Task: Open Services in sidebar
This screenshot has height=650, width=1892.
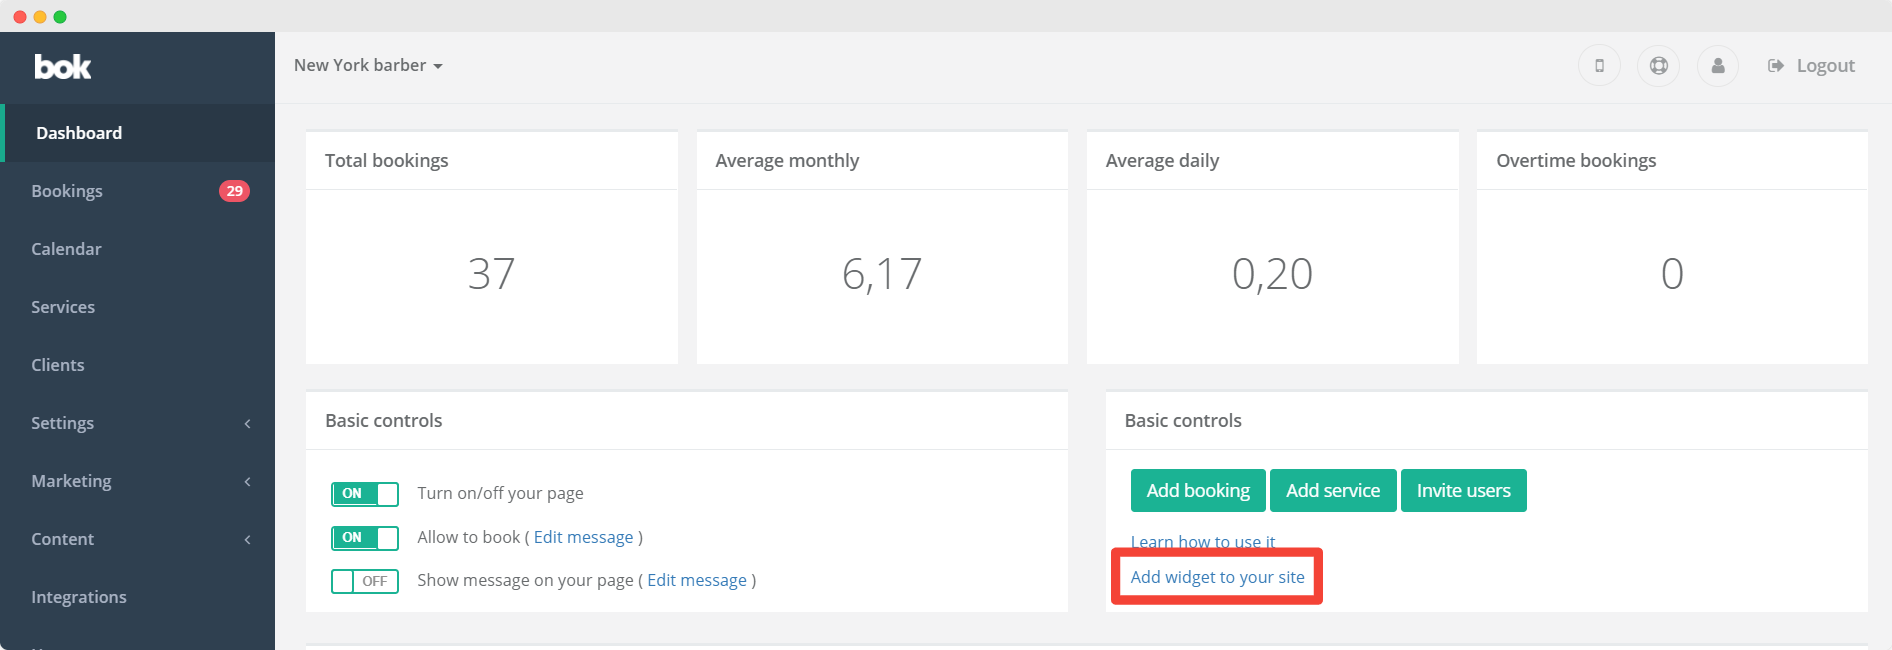Action: [x=138, y=307]
